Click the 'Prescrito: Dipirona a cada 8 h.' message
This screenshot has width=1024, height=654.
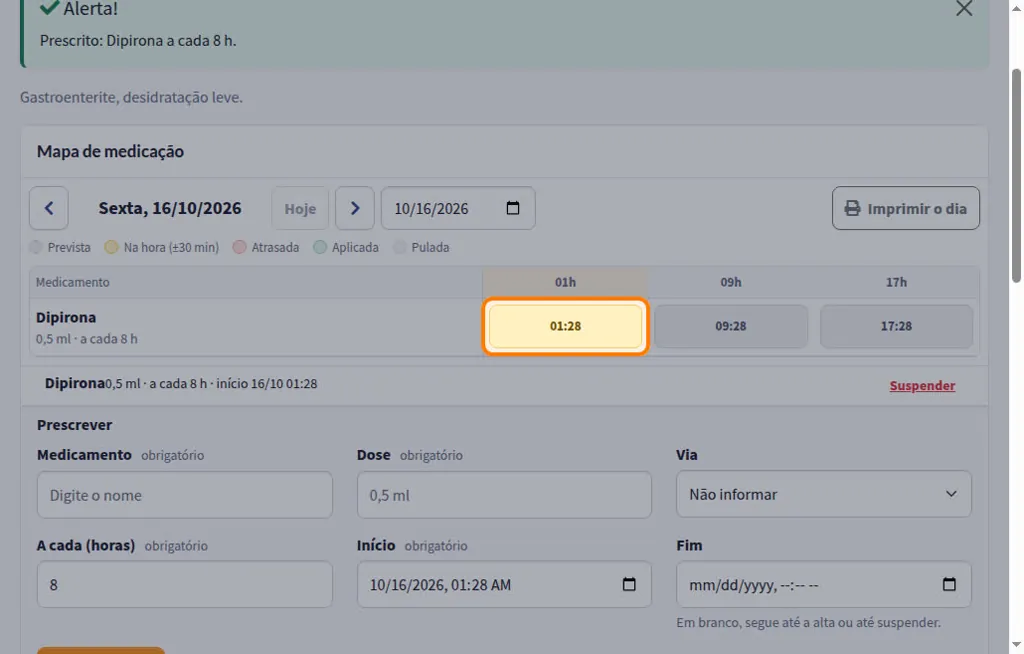(x=138, y=41)
